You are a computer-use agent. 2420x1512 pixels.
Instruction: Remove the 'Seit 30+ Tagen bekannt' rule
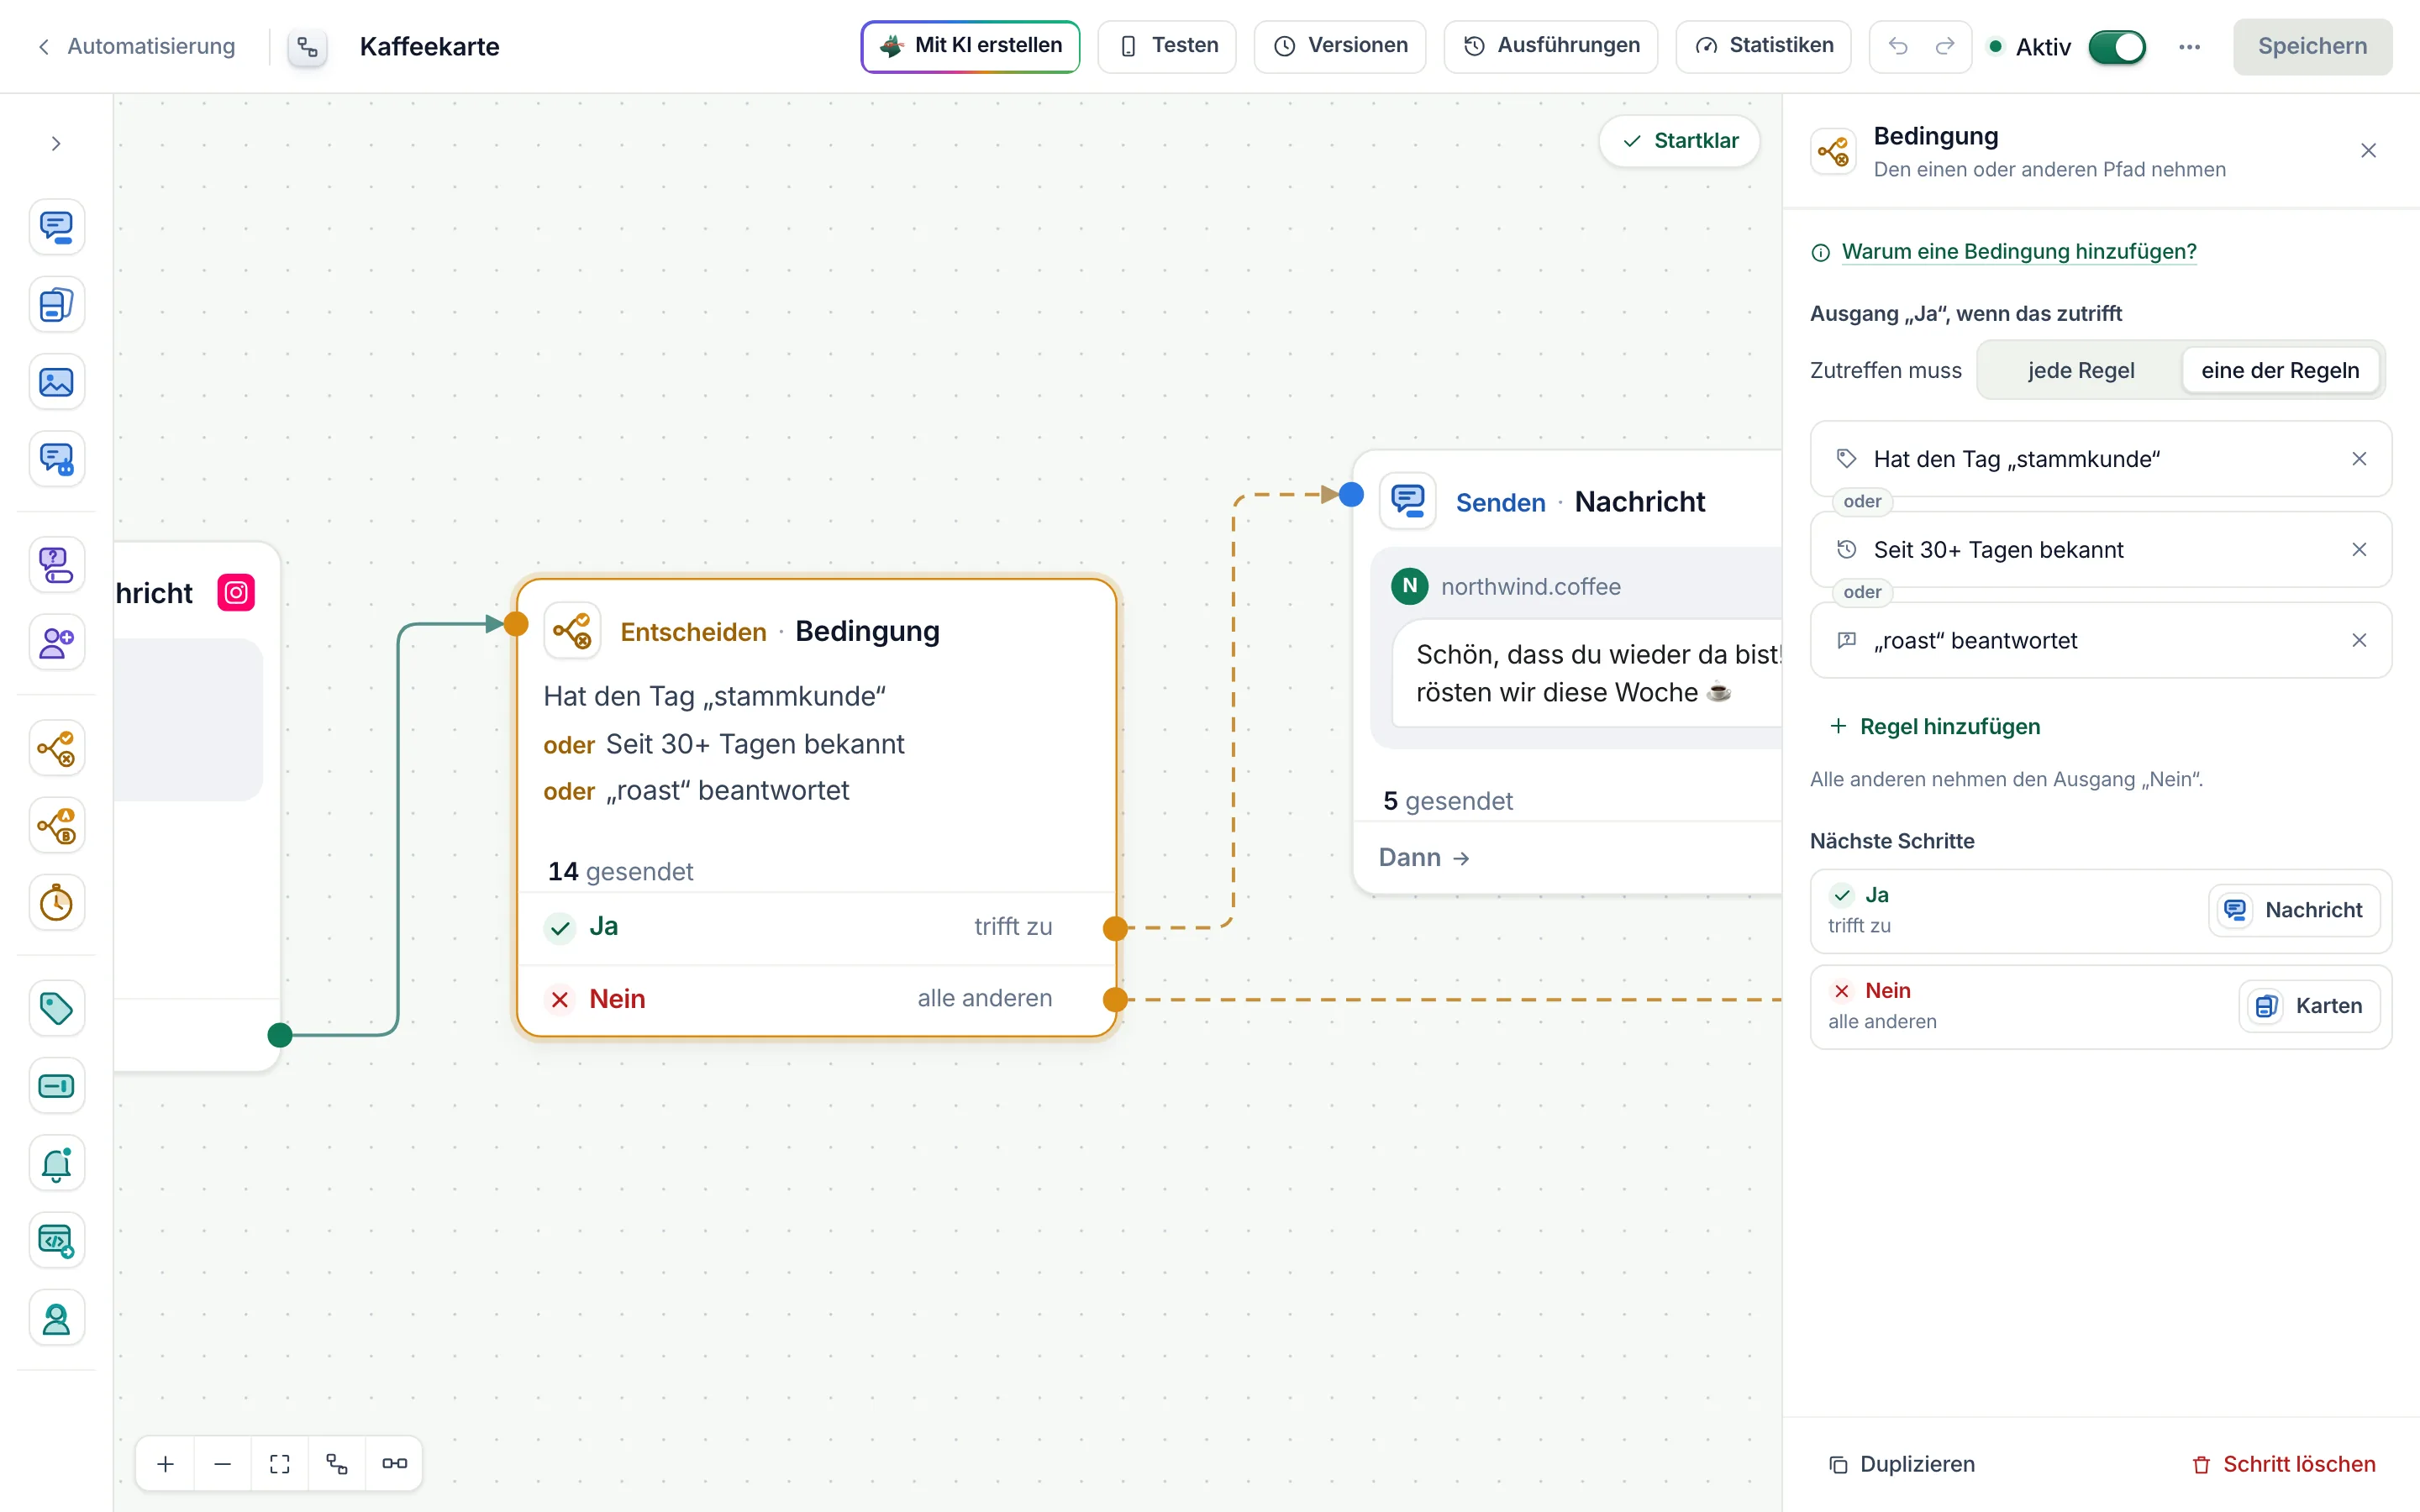click(x=2359, y=550)
